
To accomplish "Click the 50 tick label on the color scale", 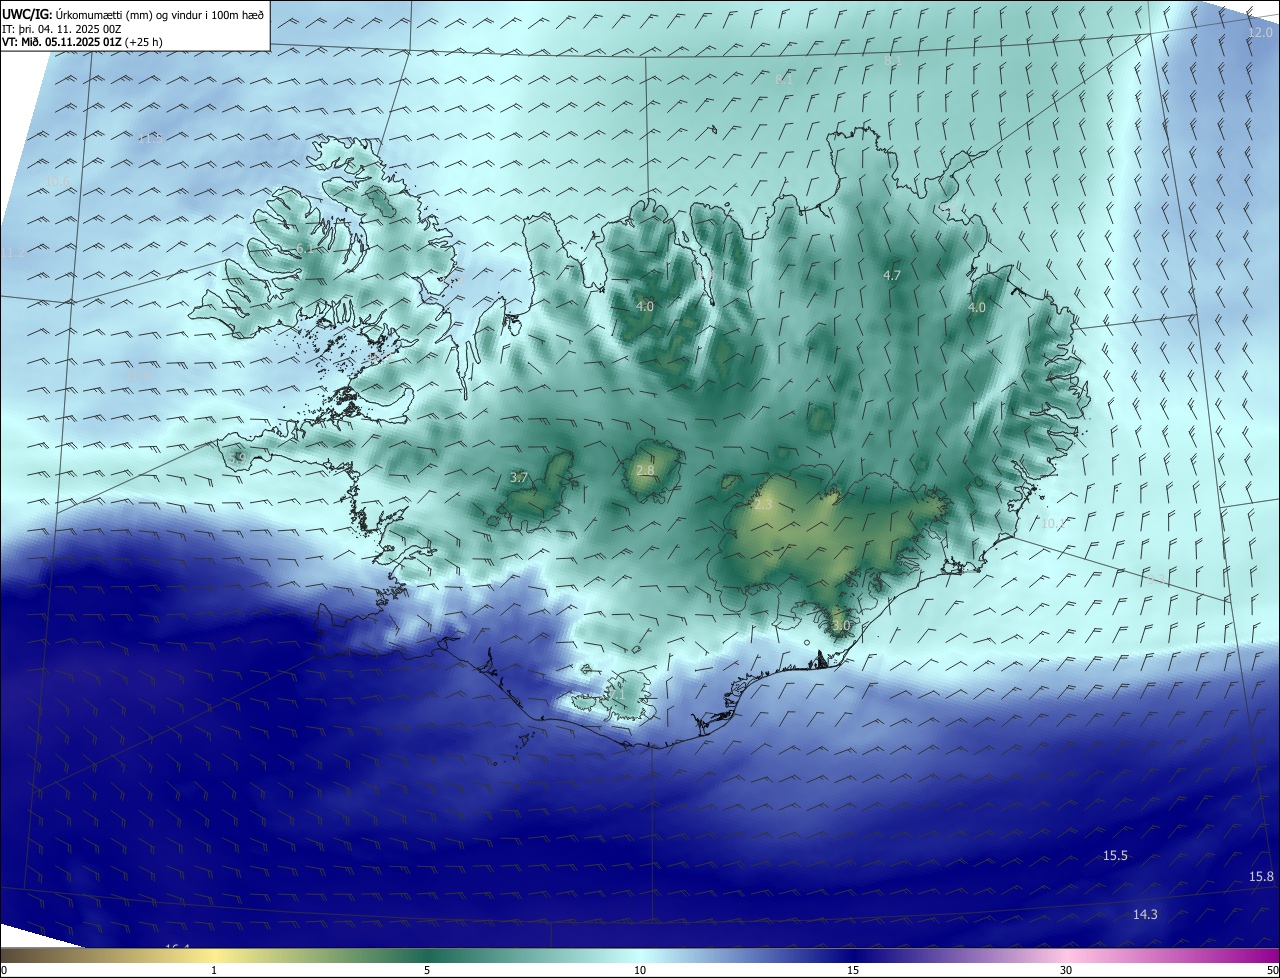I will [1272, 971].
